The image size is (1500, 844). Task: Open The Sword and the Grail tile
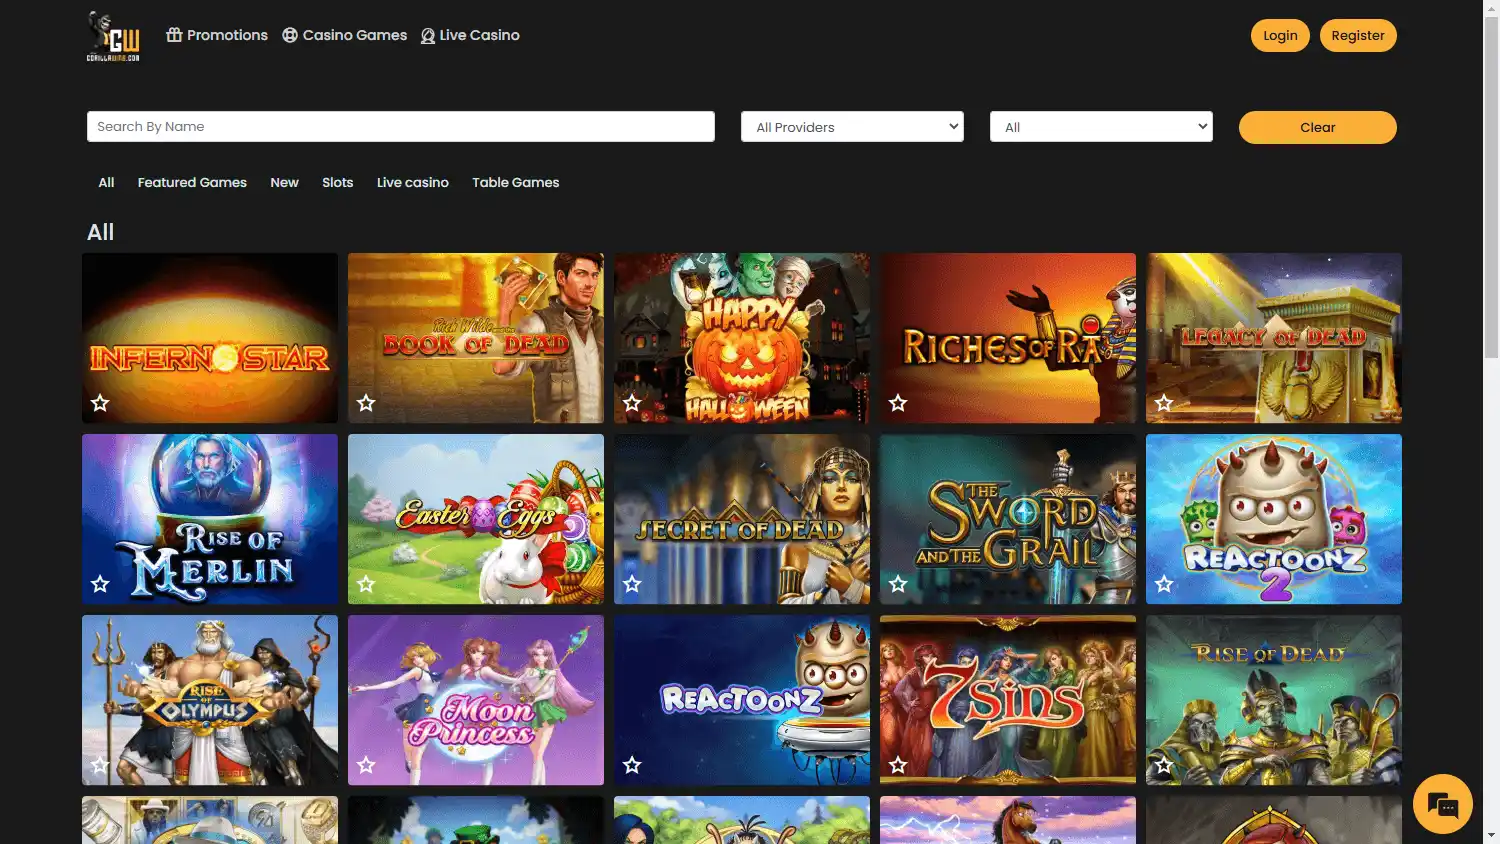click(1008, 519)
